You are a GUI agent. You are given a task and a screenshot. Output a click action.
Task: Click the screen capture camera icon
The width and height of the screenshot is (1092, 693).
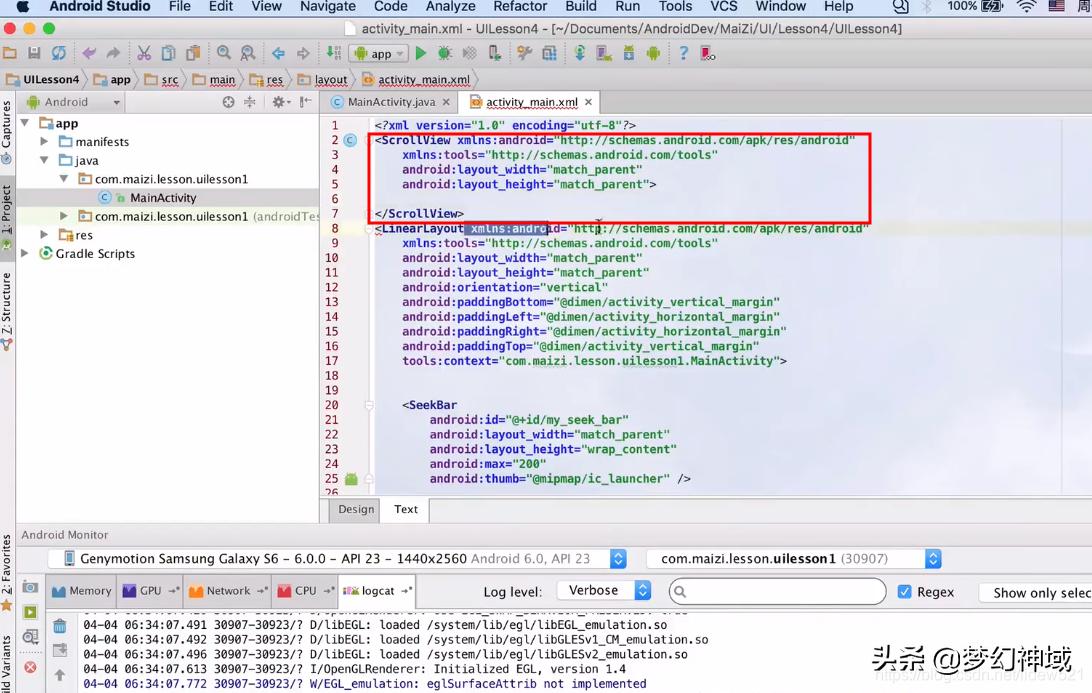30,587
